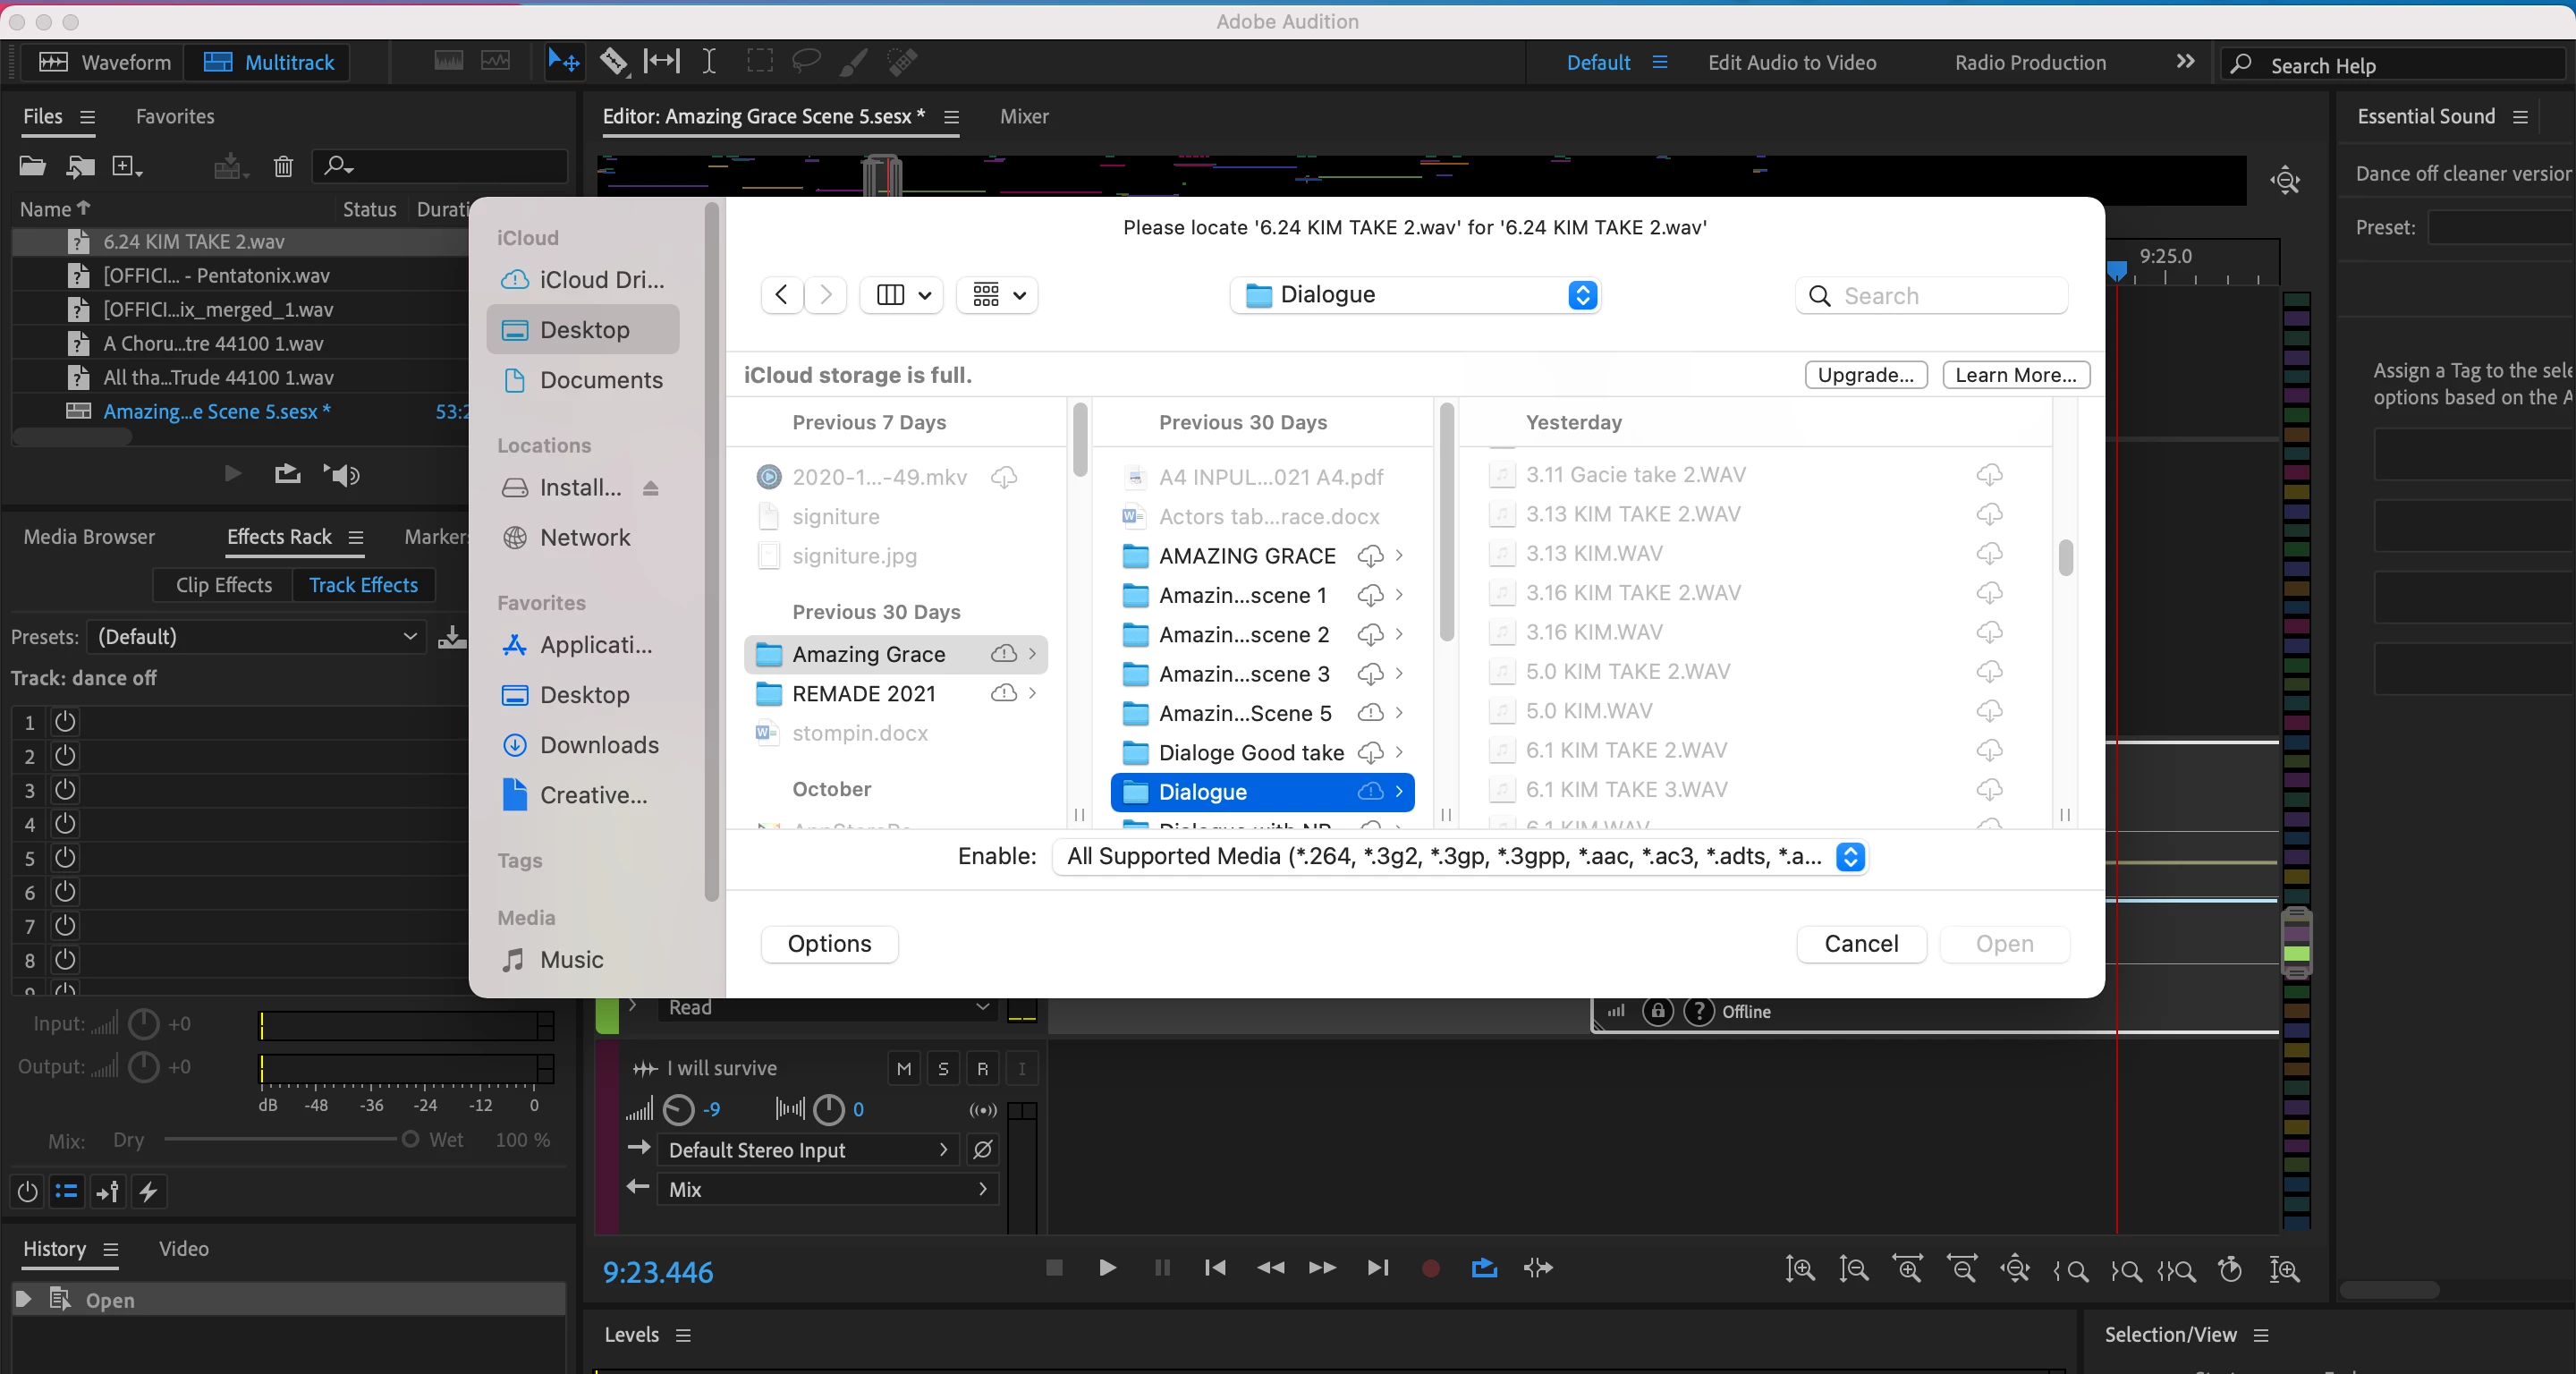Toggle power for effects slot 1
2576x1374 pixels.
pyautogui.click(x=65, y=721)
